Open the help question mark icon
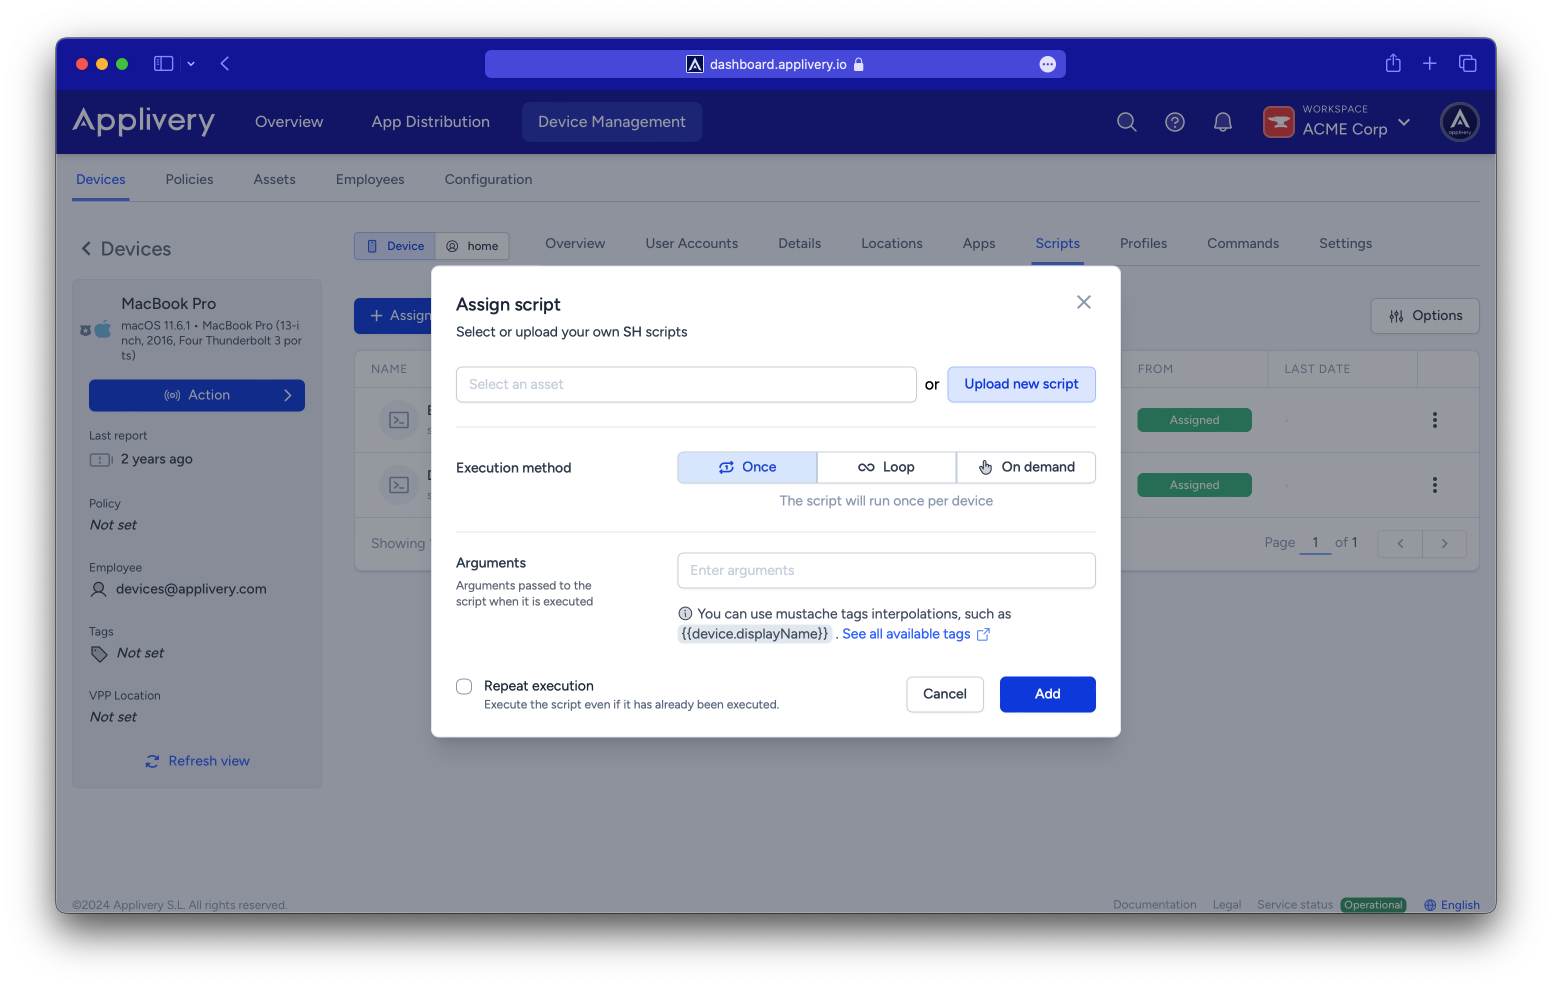The height and width of the screenshot is (987, 1552). coord(1175,122)
